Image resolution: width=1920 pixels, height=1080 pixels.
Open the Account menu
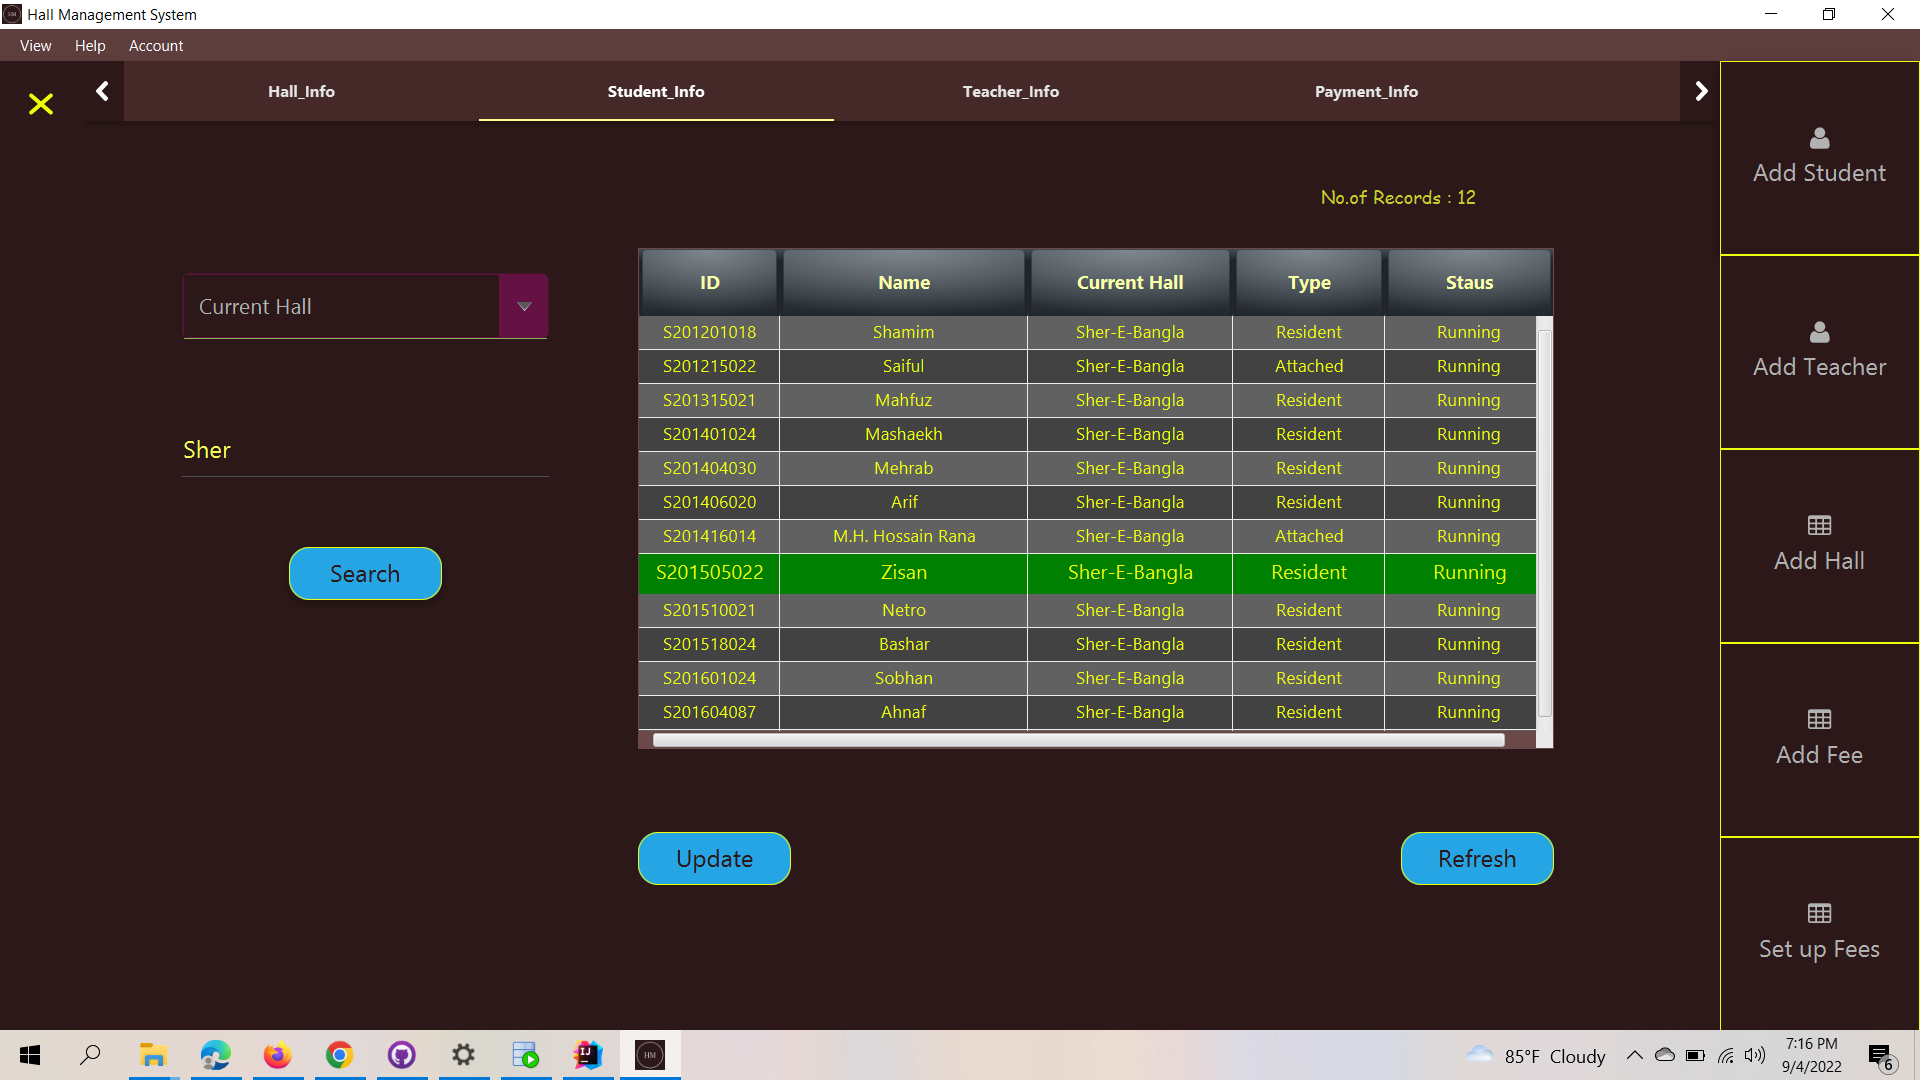point(156,46)
